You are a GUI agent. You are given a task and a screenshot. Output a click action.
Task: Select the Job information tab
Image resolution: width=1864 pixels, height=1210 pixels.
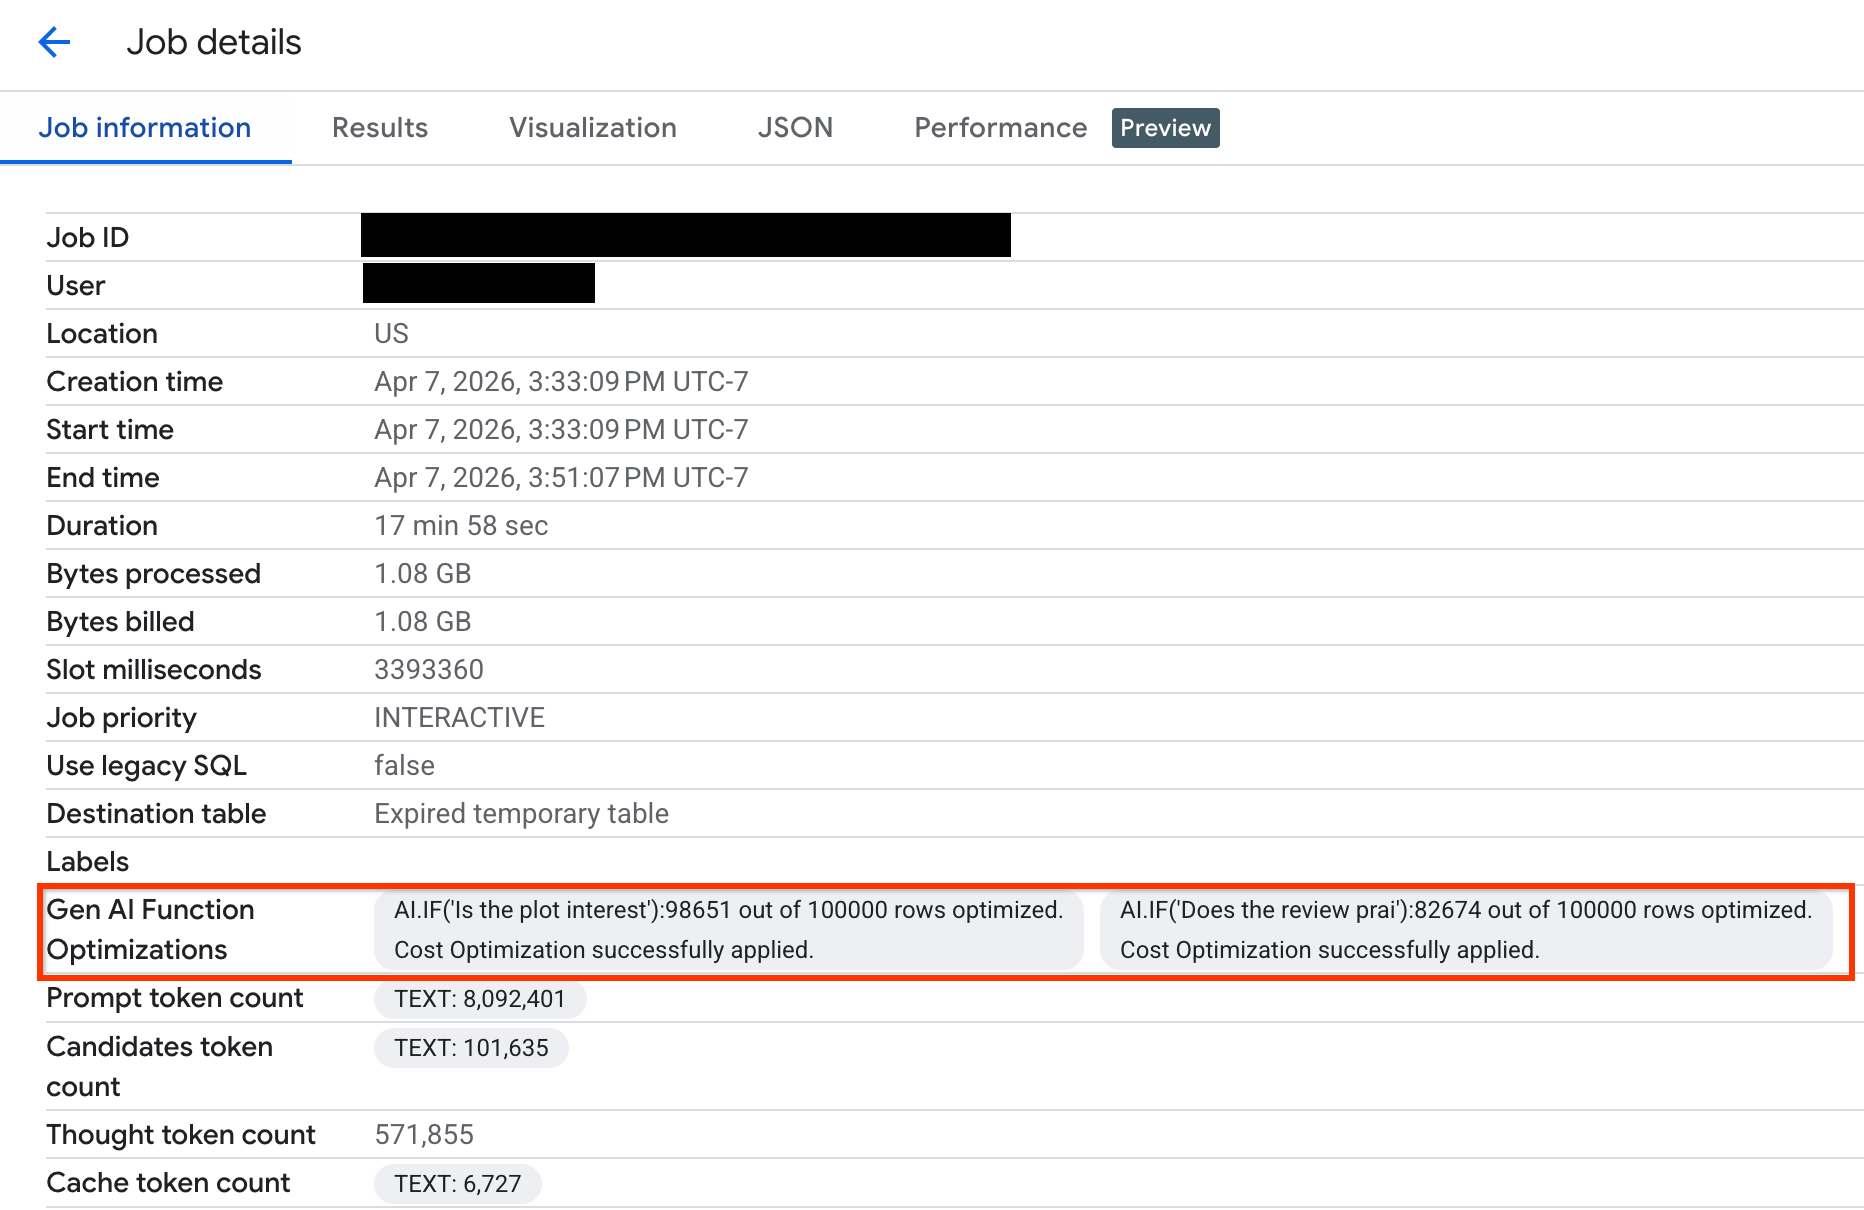[145, 127]
